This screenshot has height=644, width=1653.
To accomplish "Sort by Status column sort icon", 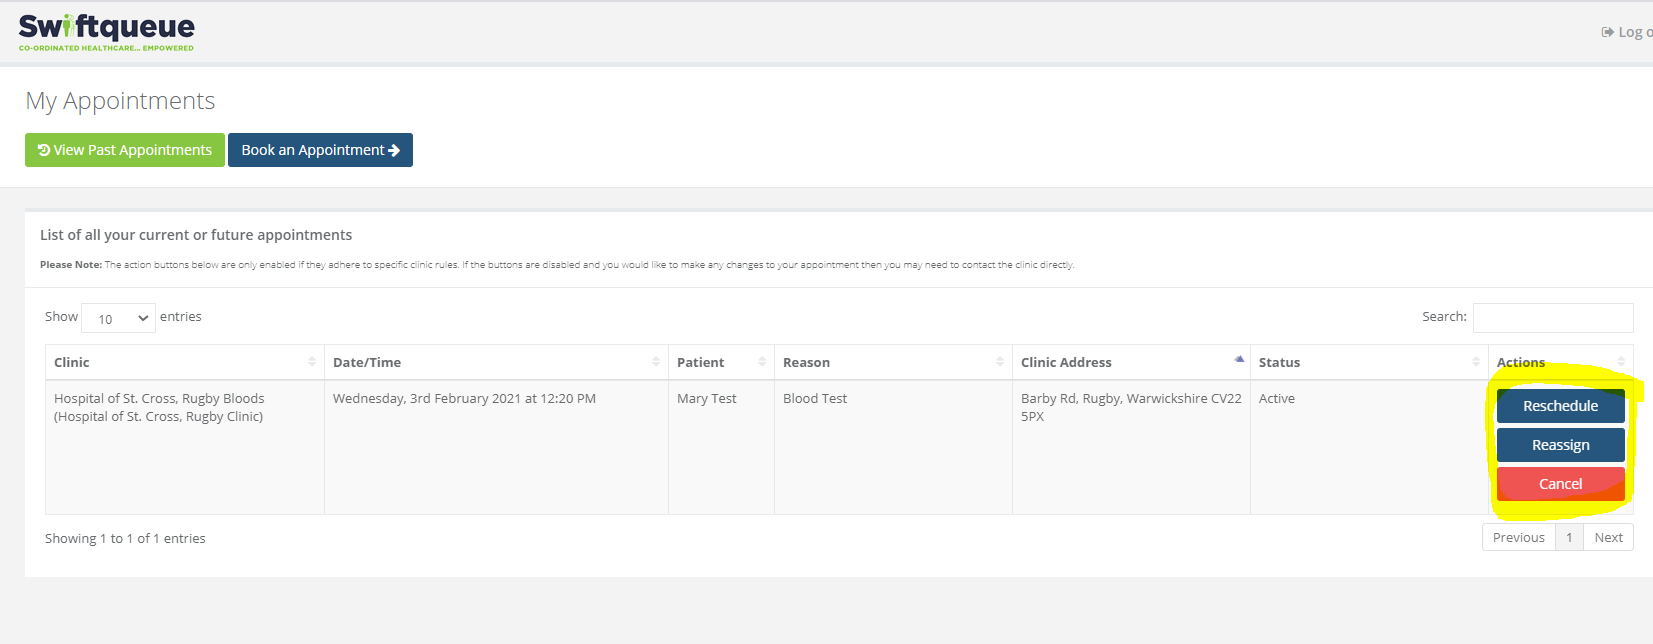I will [x=1476, y=362].
